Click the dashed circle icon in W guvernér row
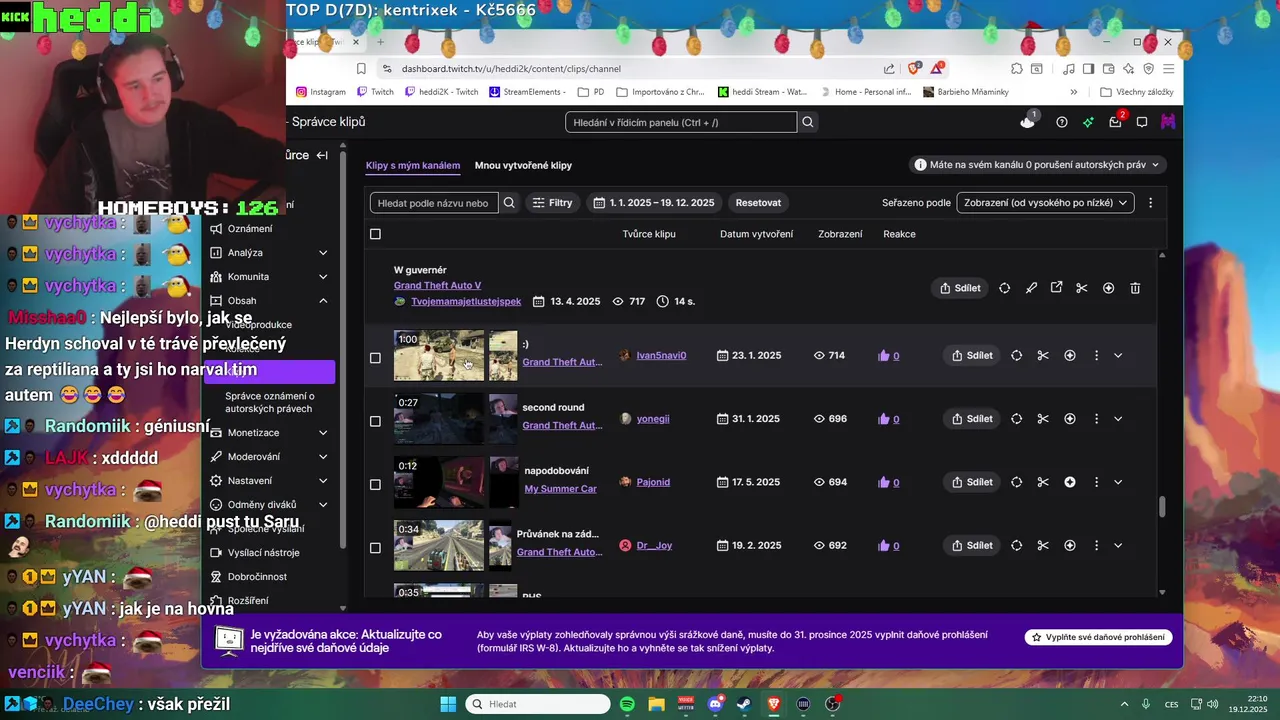Screen dimensions: 1280x720 pos(1005,288)
